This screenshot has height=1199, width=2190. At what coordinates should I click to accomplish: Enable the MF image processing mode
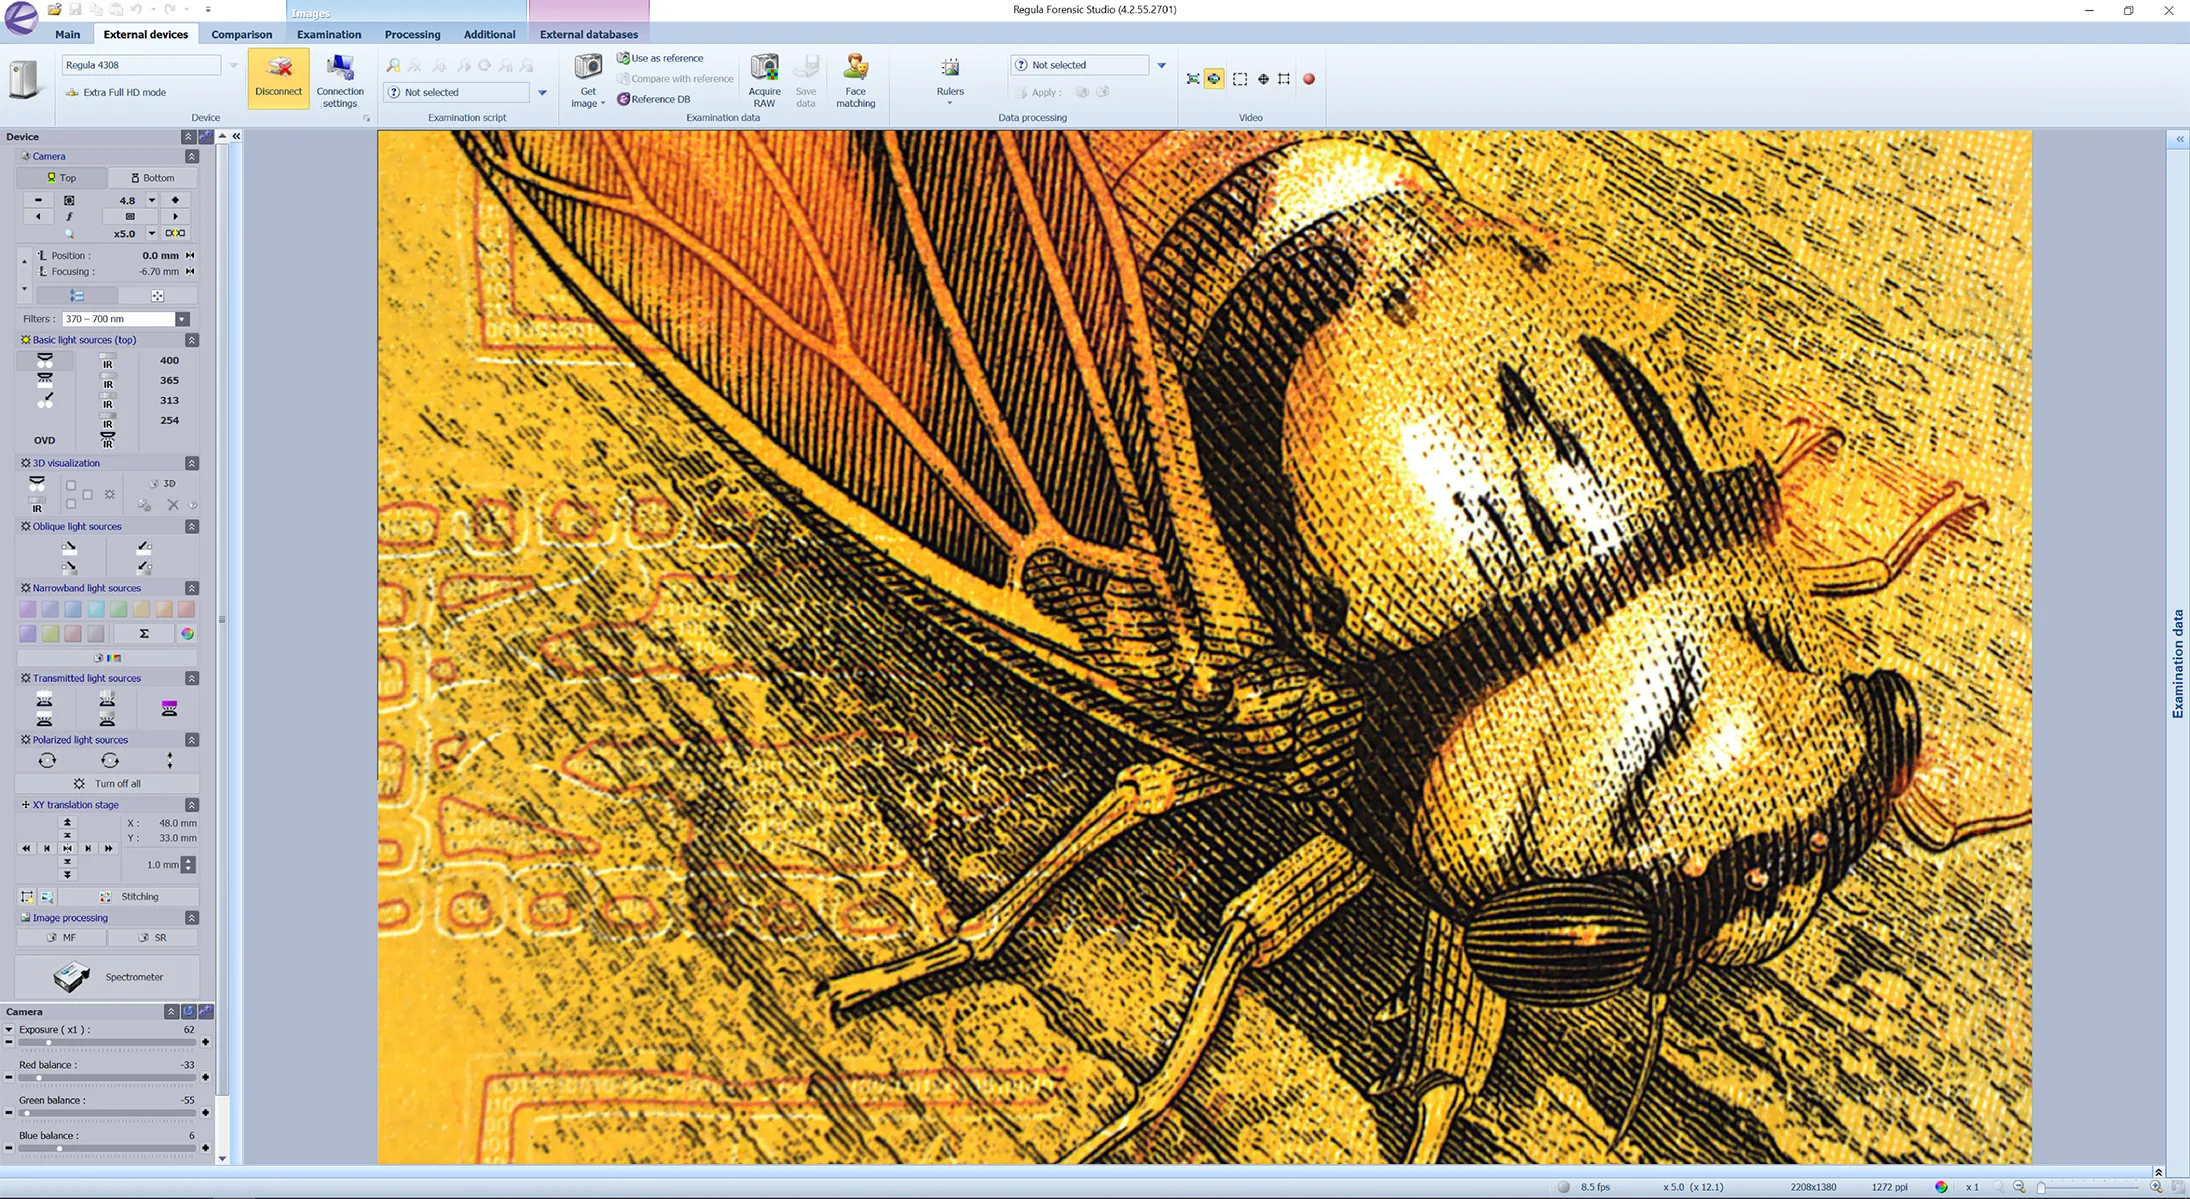pos(61,937)
